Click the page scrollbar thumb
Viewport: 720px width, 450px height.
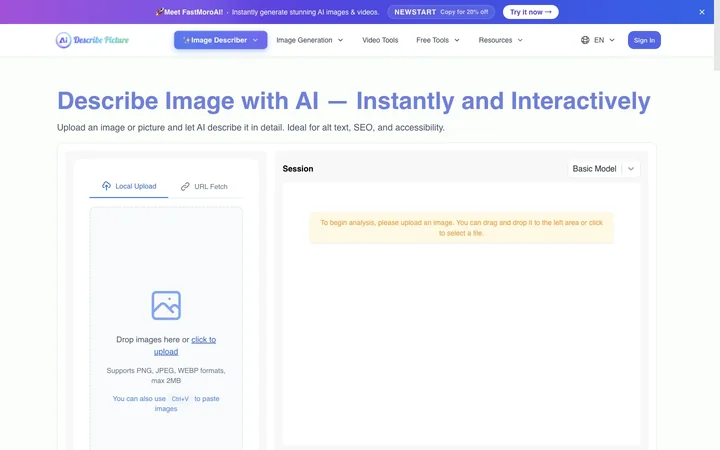(x=717, y=35)
